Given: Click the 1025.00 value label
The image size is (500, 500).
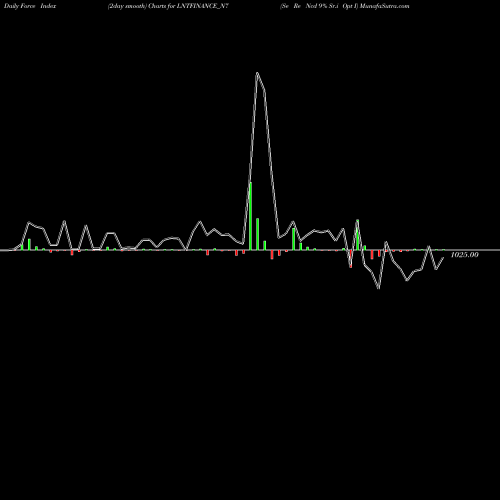Looking at the screenshot, I should [x=464, y=255].
